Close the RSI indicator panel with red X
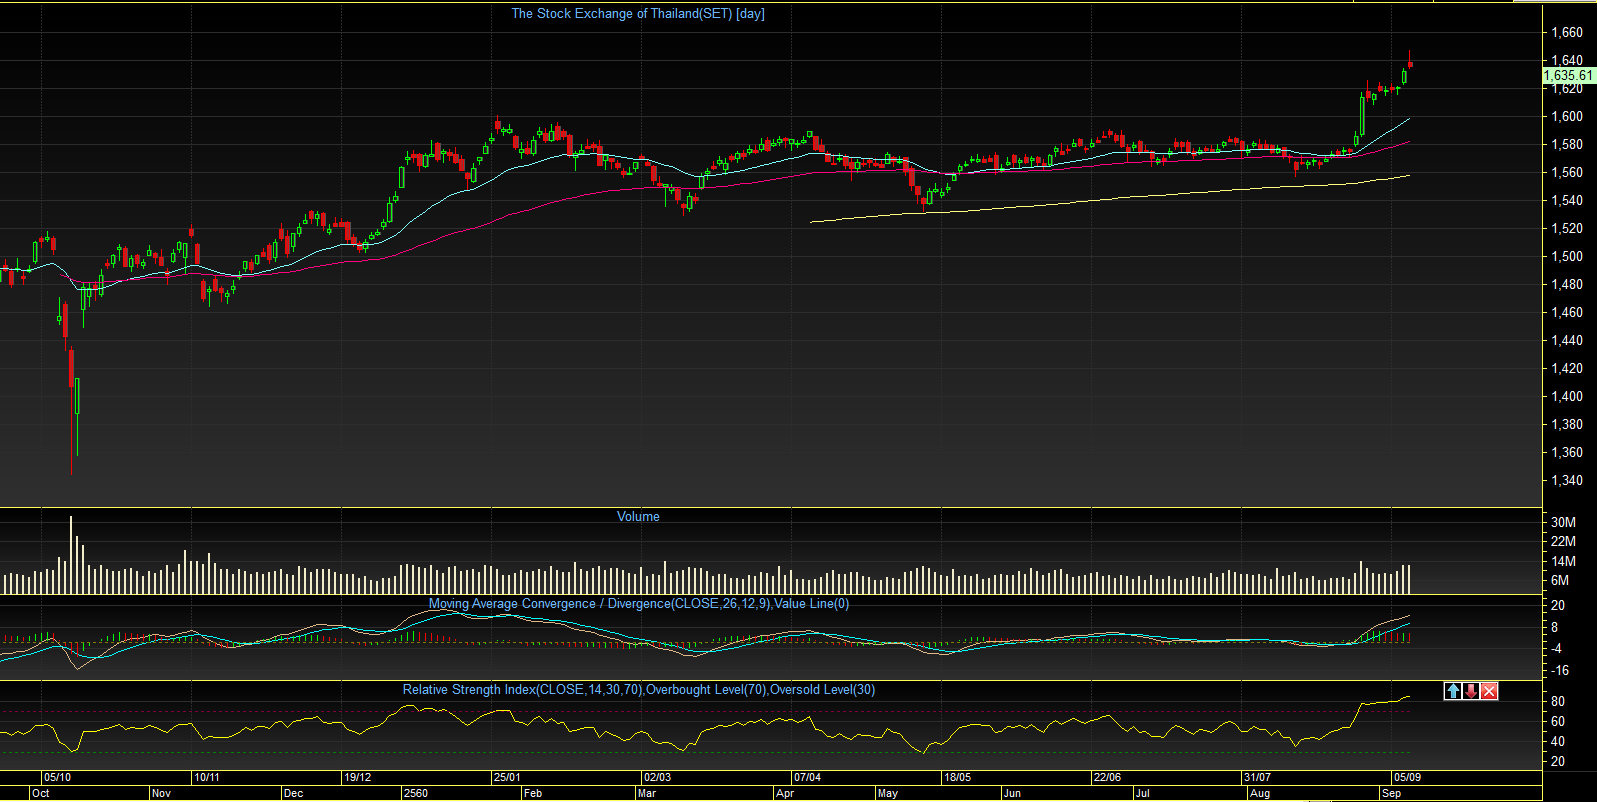The width and height of the screenshot is (1597, 802). [1490, 691]
